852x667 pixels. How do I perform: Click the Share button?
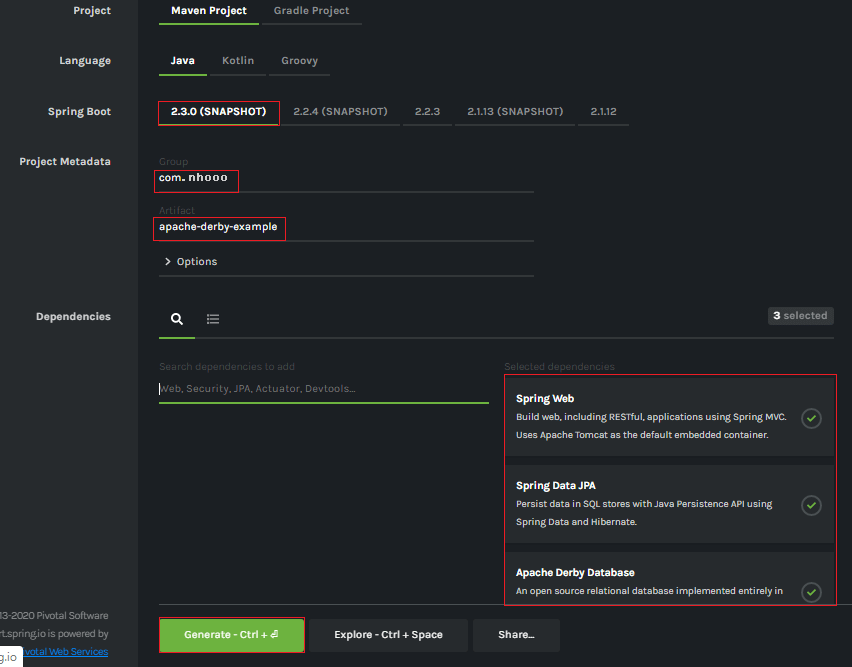pyautogui.click(x=516, y=635)
